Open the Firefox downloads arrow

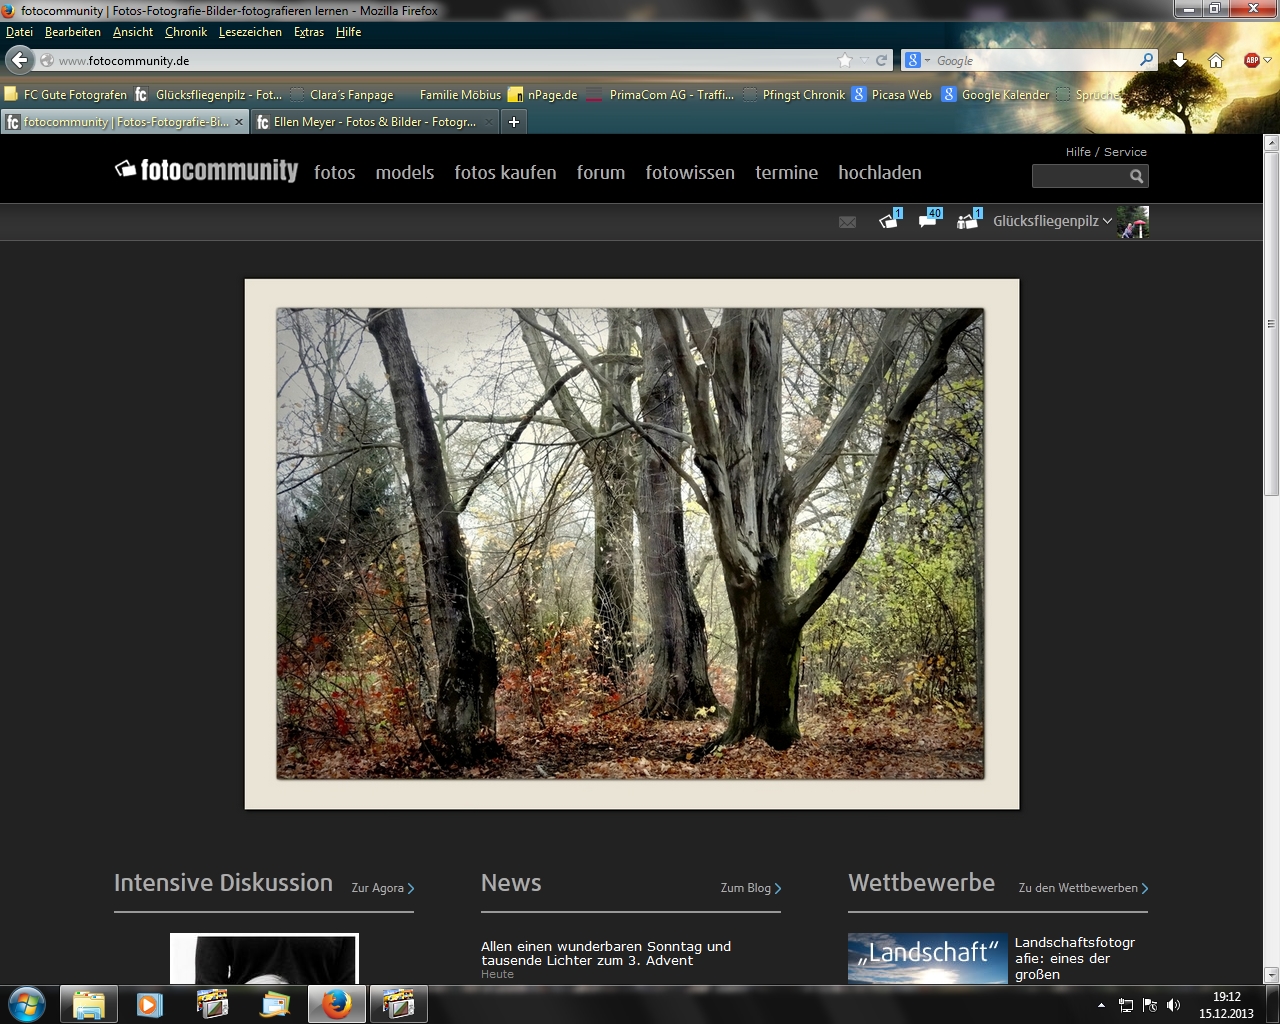1180,61
